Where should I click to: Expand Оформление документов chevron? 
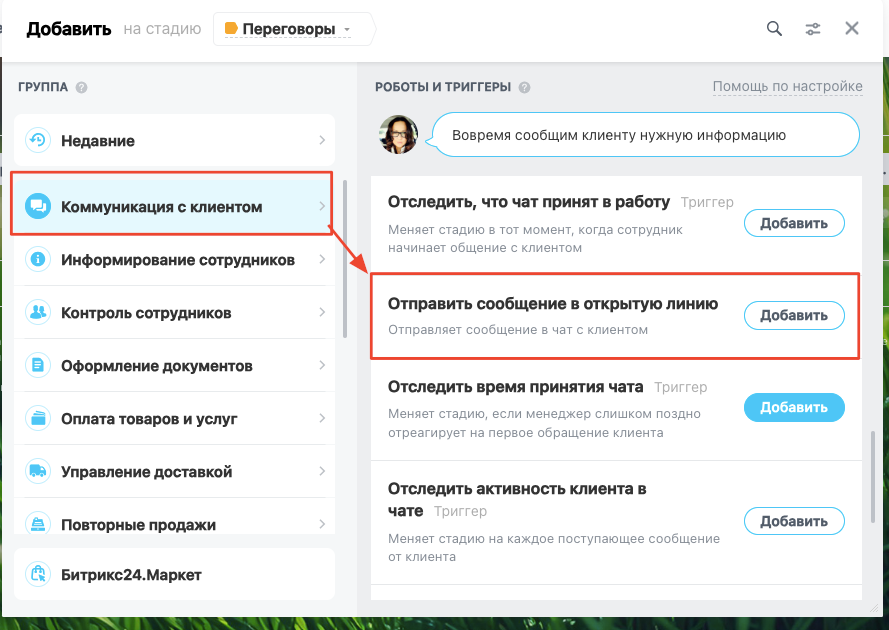tap(322, 365)
